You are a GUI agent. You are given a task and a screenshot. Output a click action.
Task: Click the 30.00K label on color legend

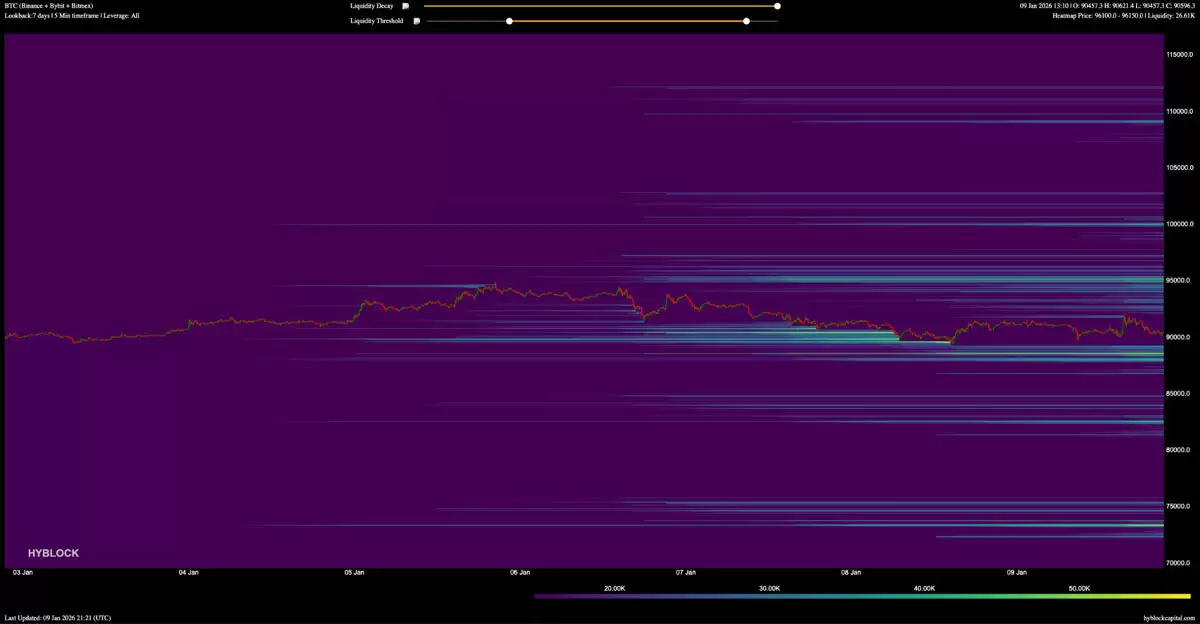pyautogui.click(x=769, y=589)
